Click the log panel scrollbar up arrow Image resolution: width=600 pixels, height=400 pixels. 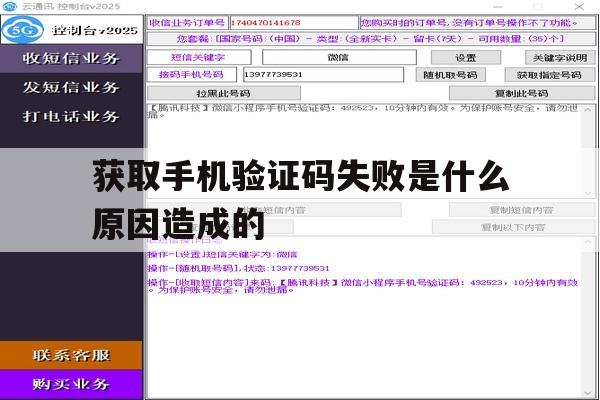[588, 242]
